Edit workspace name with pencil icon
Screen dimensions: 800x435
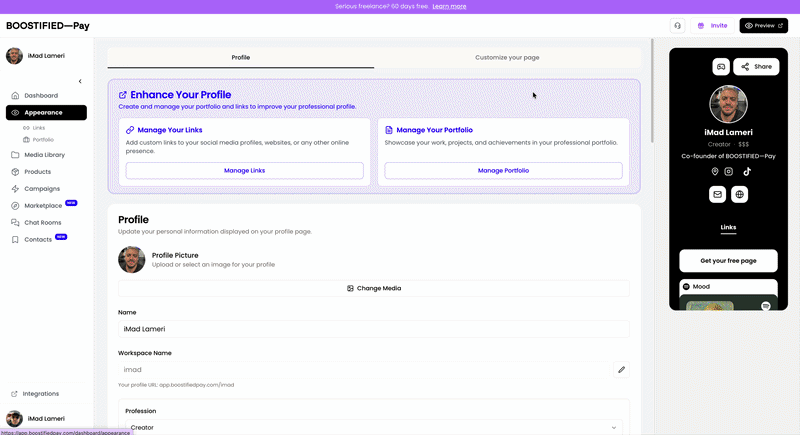tap(621, 370)
